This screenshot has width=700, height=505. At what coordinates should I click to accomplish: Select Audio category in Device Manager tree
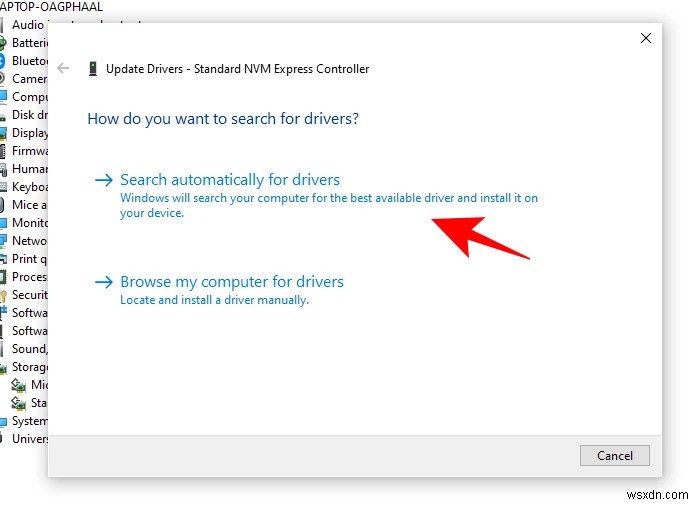click(28, 25)
